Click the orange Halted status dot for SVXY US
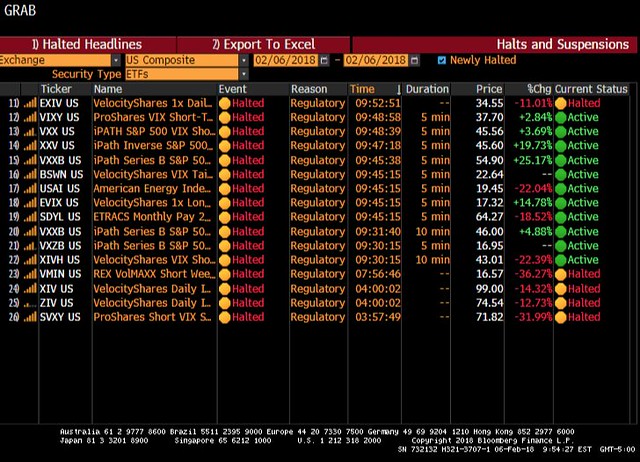 [x=561, y=317]
